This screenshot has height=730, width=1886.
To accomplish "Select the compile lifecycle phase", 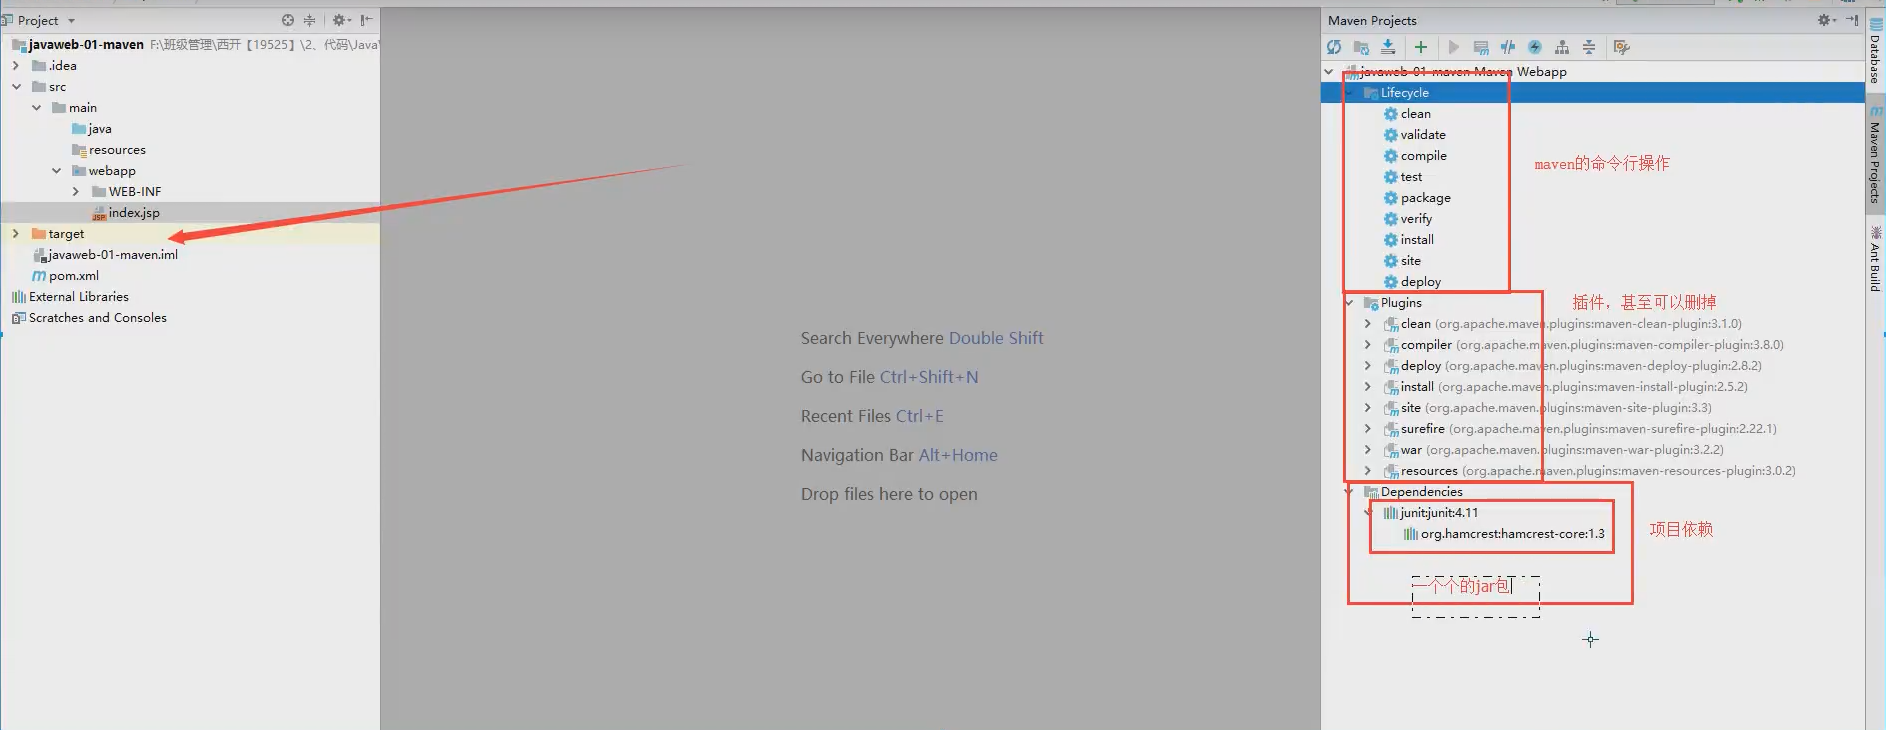I will tap(1424, 156).
